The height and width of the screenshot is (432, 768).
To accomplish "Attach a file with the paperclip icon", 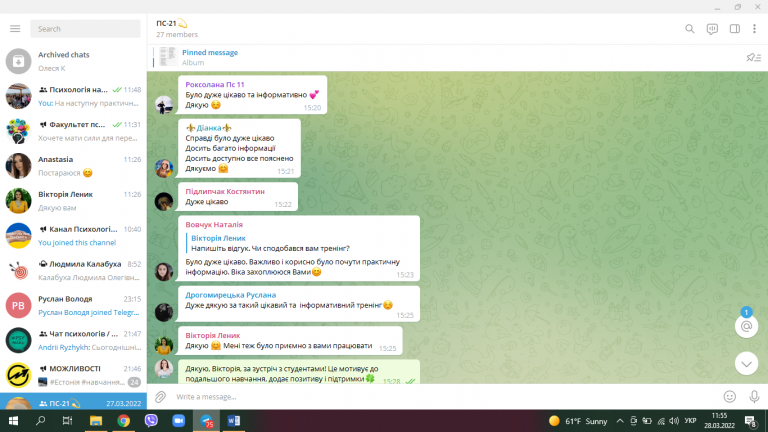I will click(x=160, y=397).
